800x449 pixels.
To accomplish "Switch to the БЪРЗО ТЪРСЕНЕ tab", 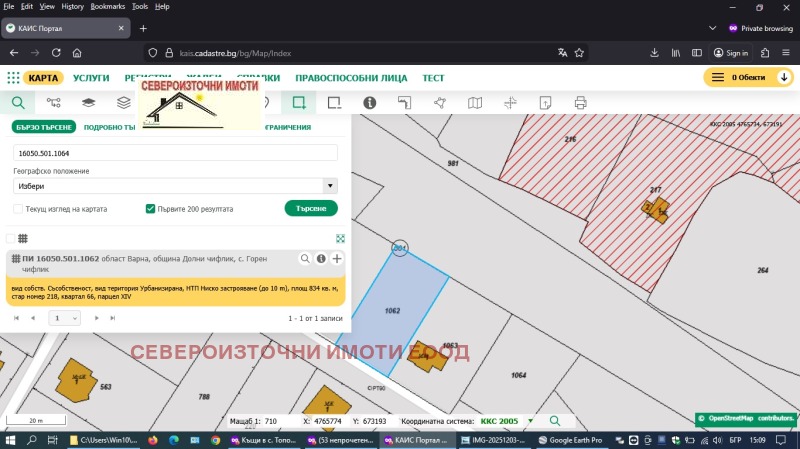I will 43,127.
